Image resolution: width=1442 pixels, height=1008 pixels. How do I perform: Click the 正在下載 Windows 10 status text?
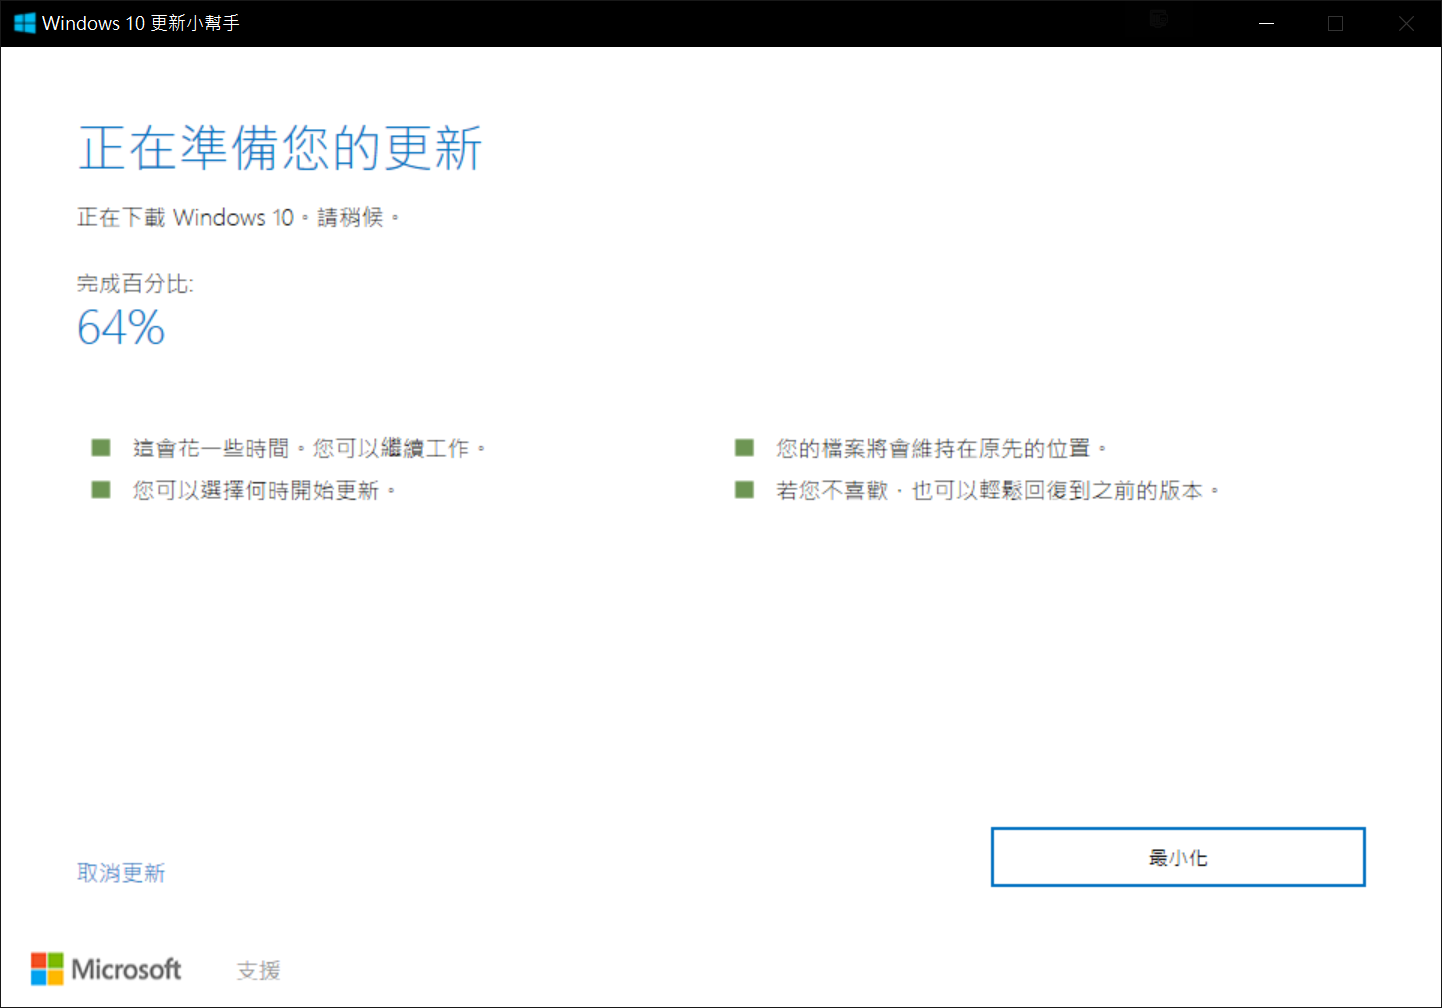237,217
